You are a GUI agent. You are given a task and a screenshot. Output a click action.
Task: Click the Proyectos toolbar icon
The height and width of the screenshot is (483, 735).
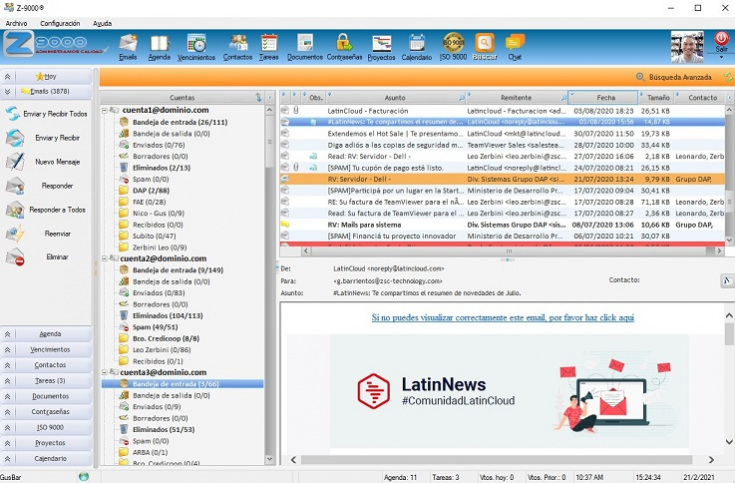click(x=381, y=47)
